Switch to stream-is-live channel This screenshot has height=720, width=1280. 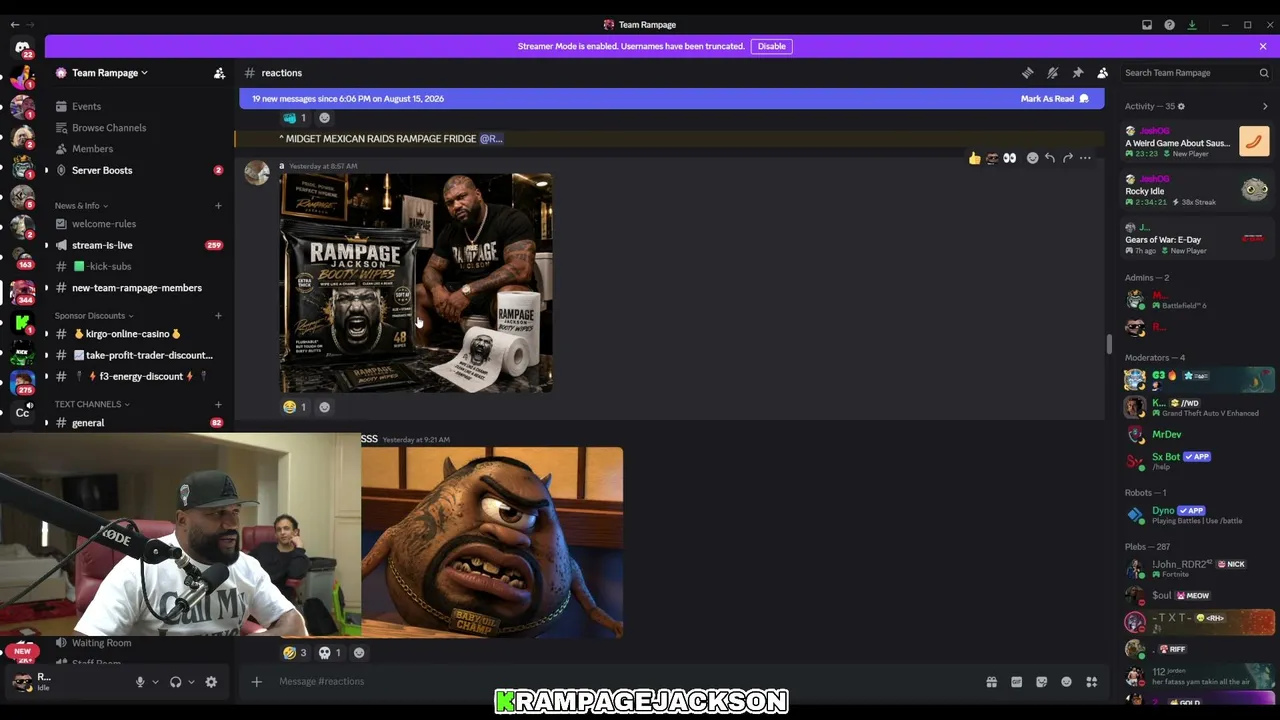click(x=139, y=245)
